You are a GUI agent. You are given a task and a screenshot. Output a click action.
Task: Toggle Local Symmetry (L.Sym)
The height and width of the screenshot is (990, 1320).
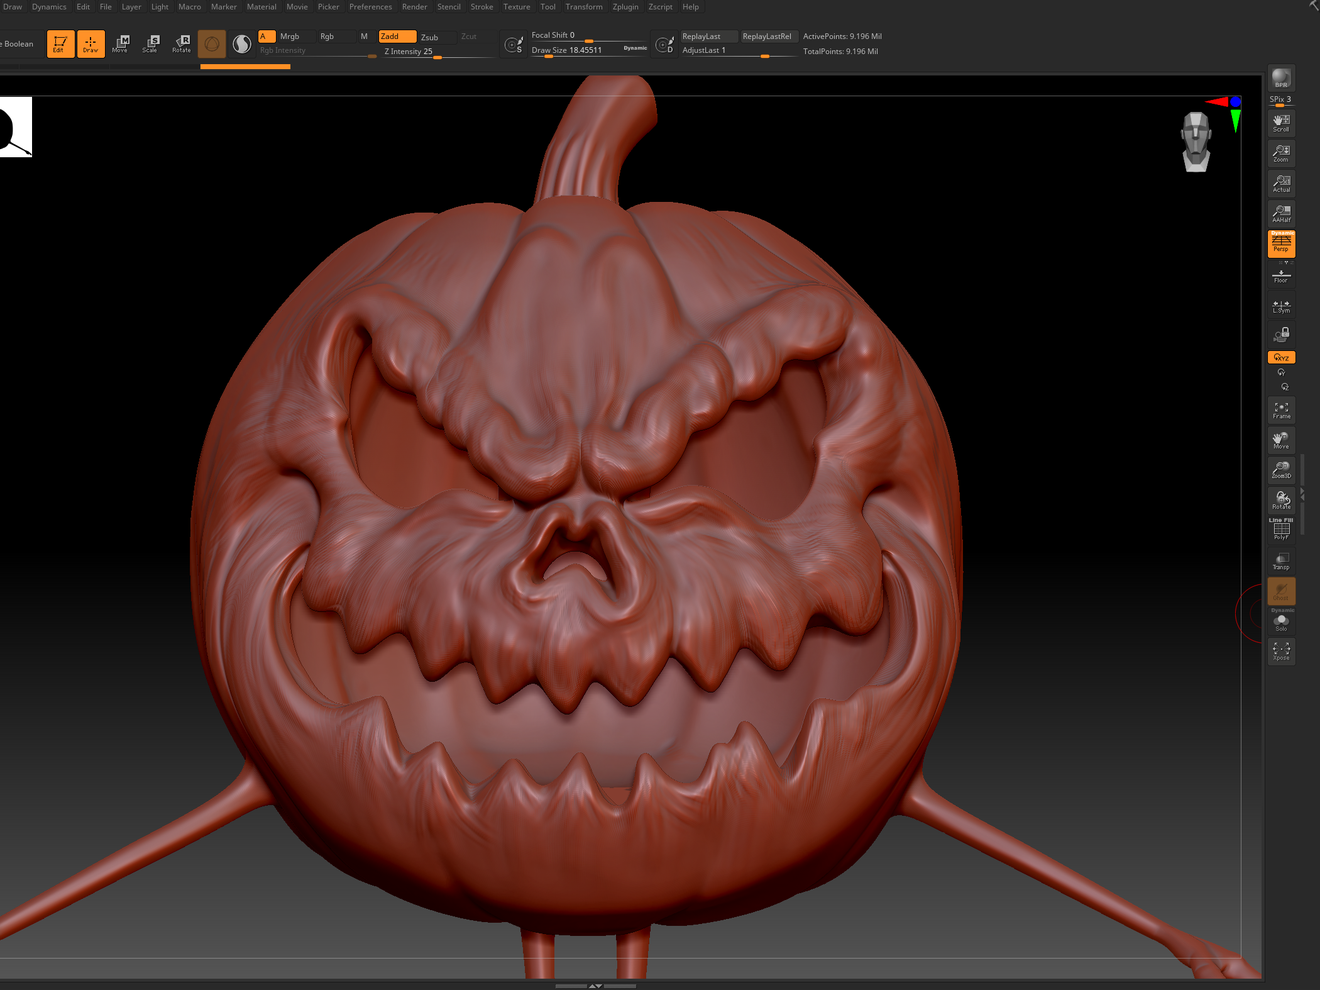[1281, 307]
